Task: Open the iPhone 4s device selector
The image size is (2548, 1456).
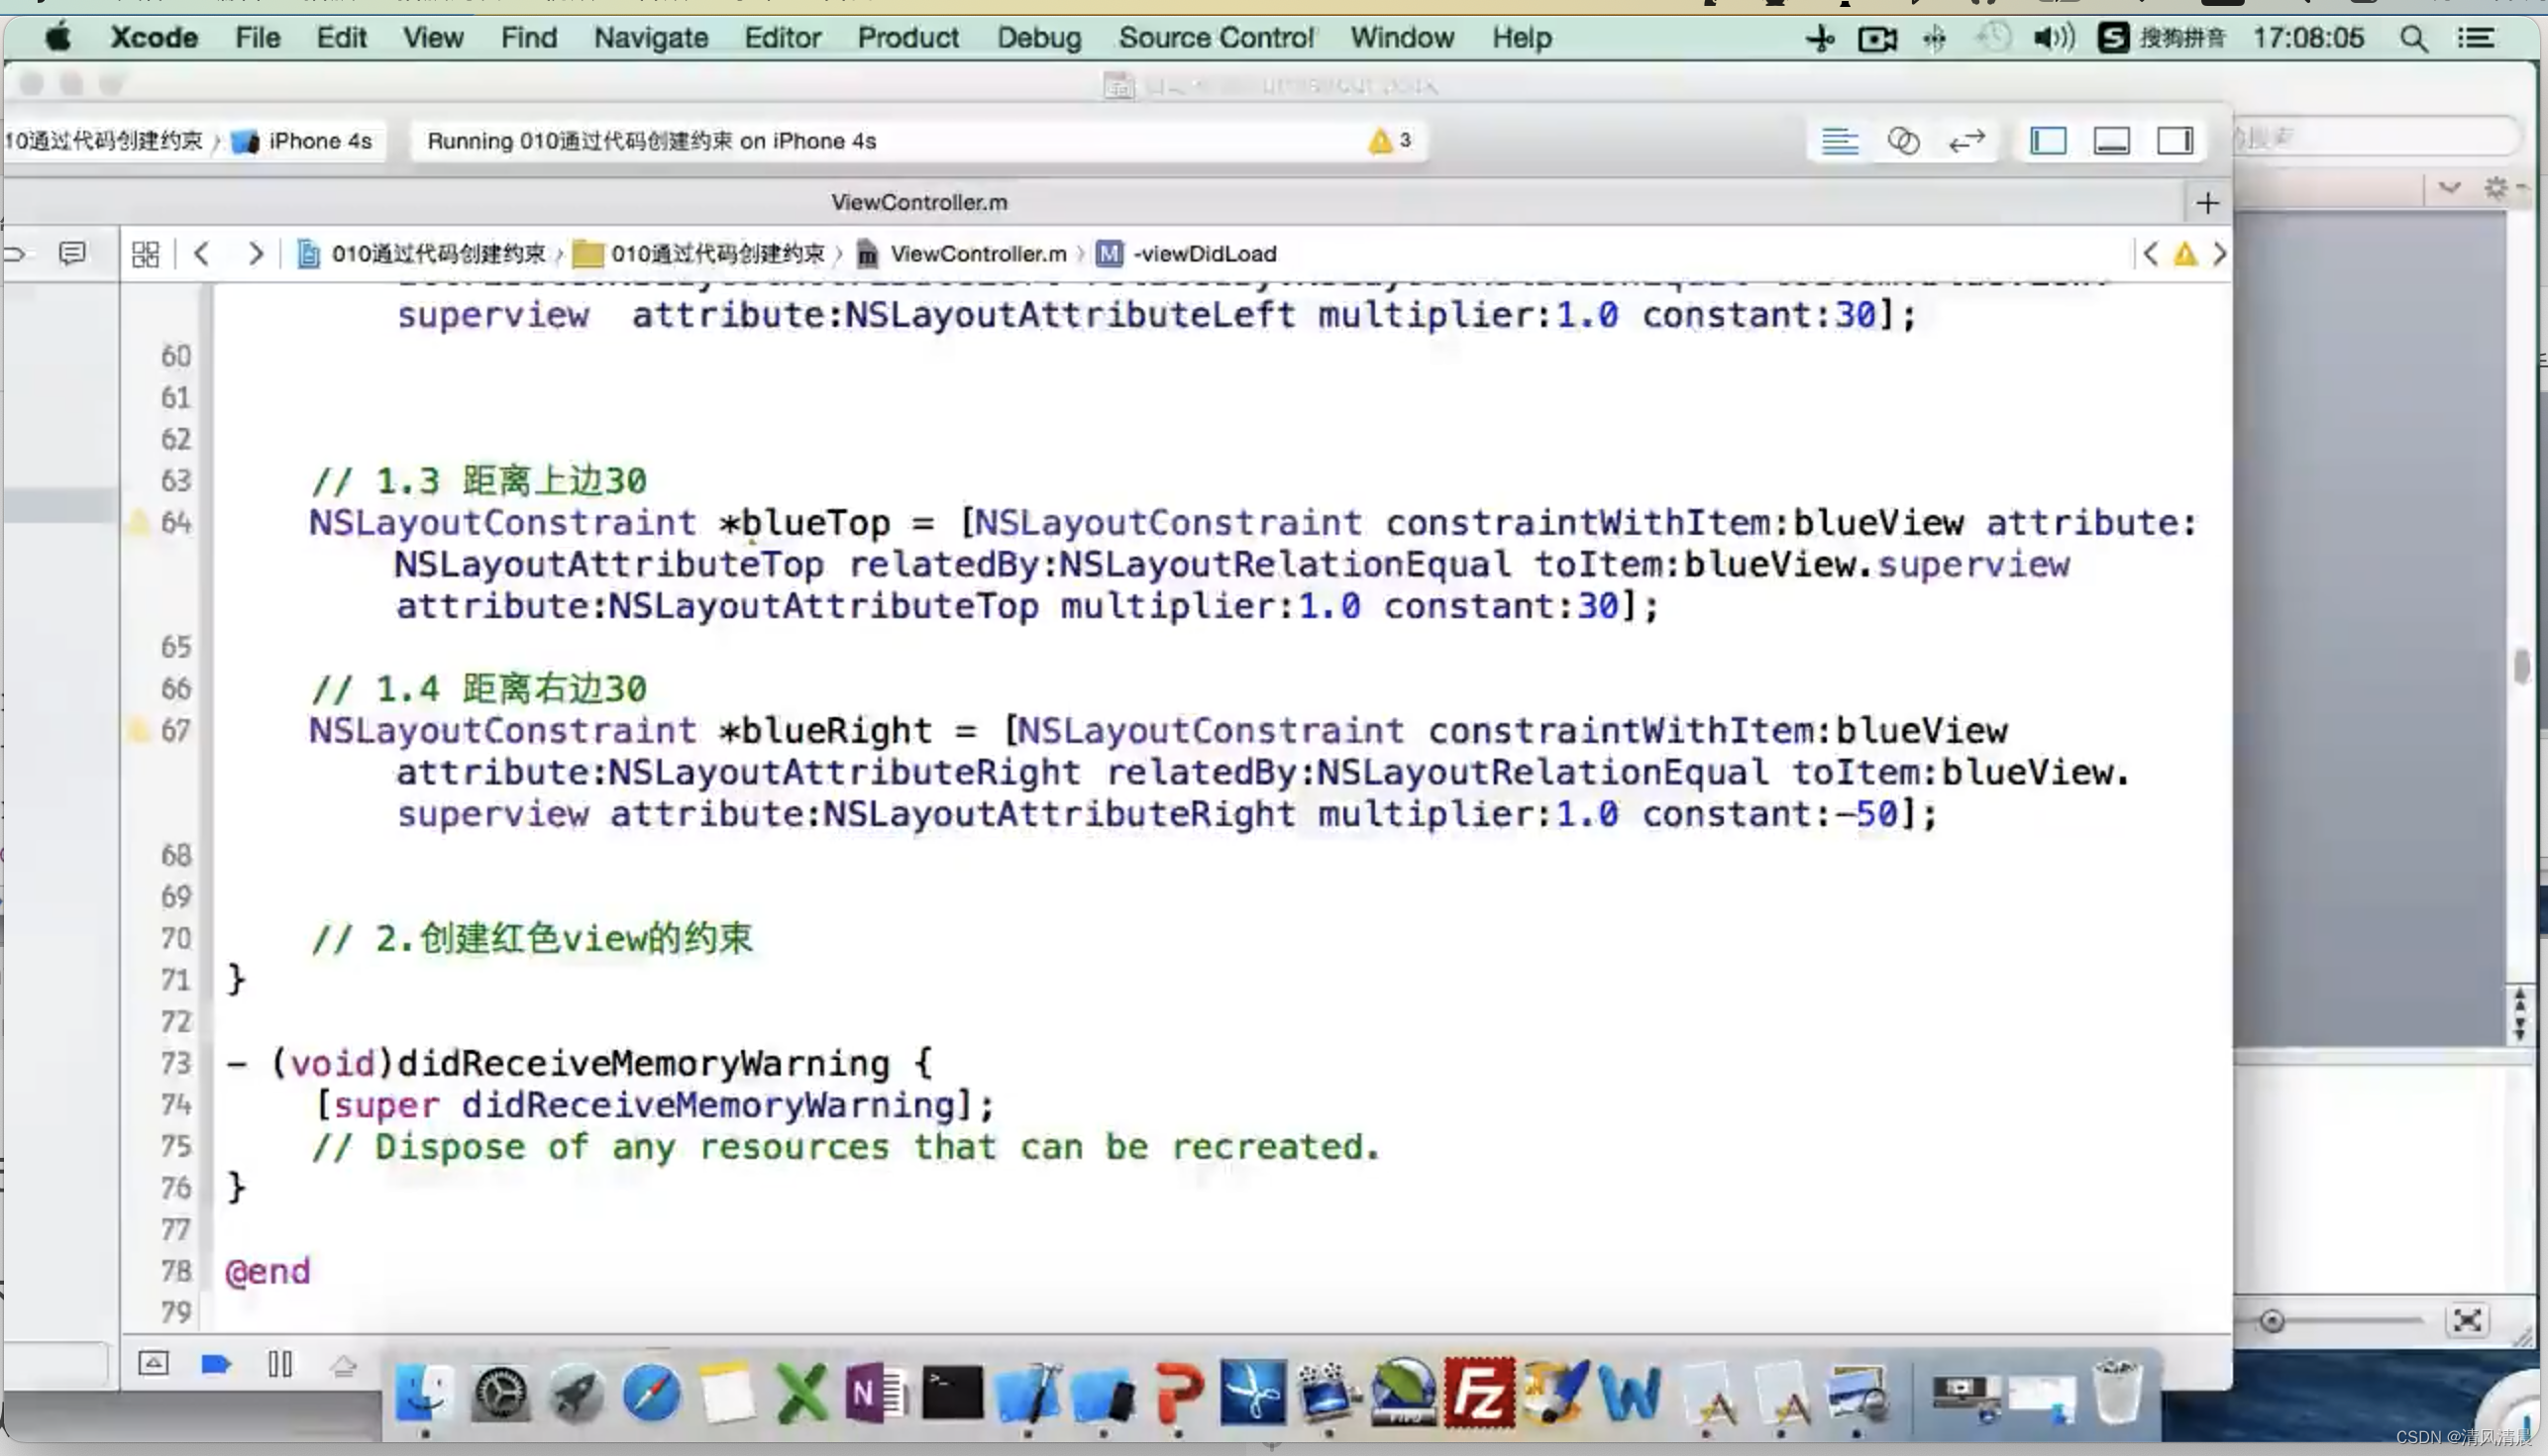Action: tap(305, 141)
